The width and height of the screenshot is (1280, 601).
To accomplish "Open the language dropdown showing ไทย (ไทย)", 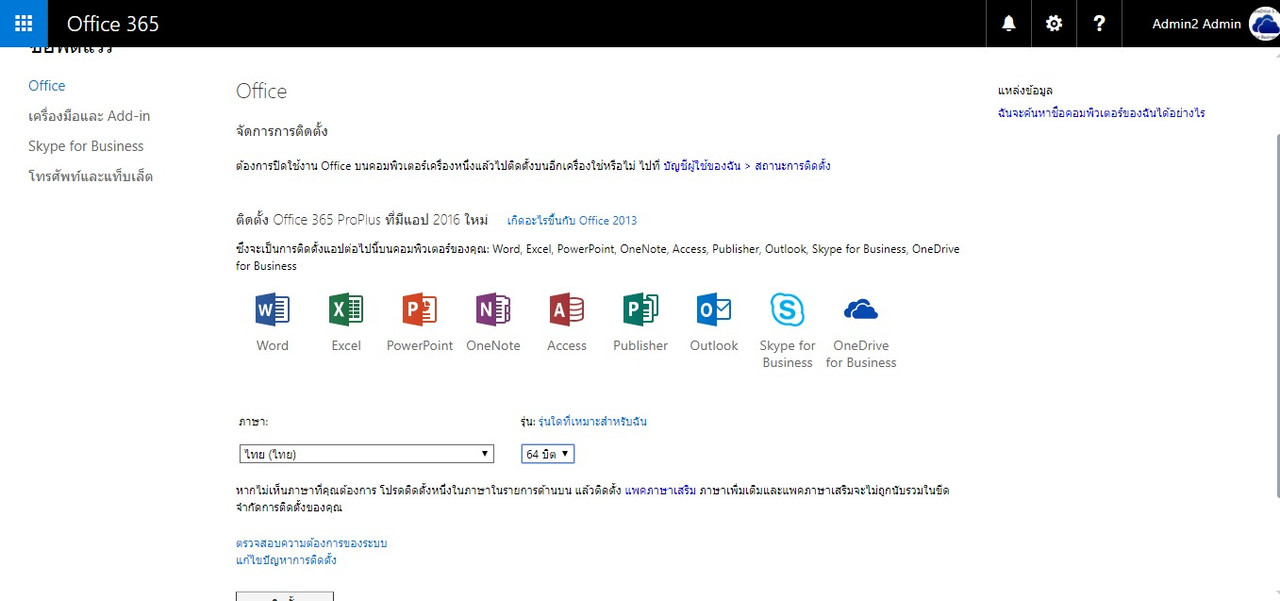I will point(367,454).
